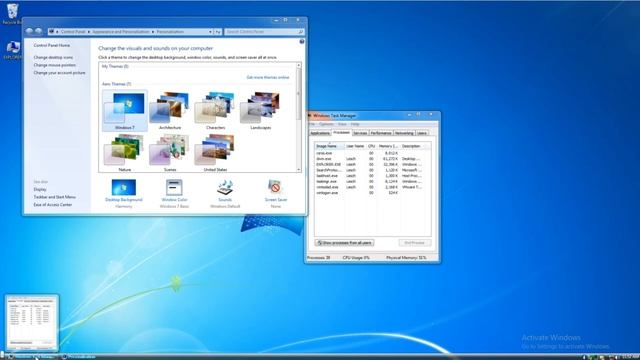
Task: Click the Control Panel breadcrumb
Action: [x=73, y=31]
